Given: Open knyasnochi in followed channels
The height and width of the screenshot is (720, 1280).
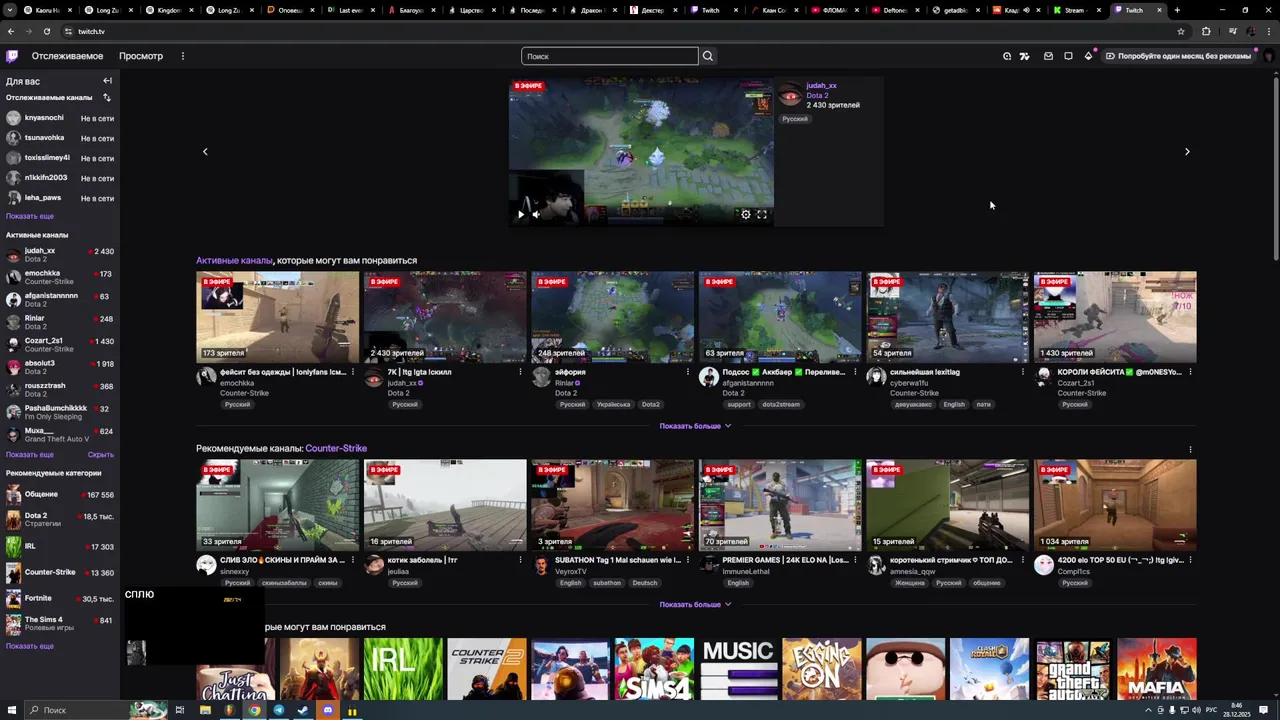Looking at the screenshot, I should click(60, 118).
